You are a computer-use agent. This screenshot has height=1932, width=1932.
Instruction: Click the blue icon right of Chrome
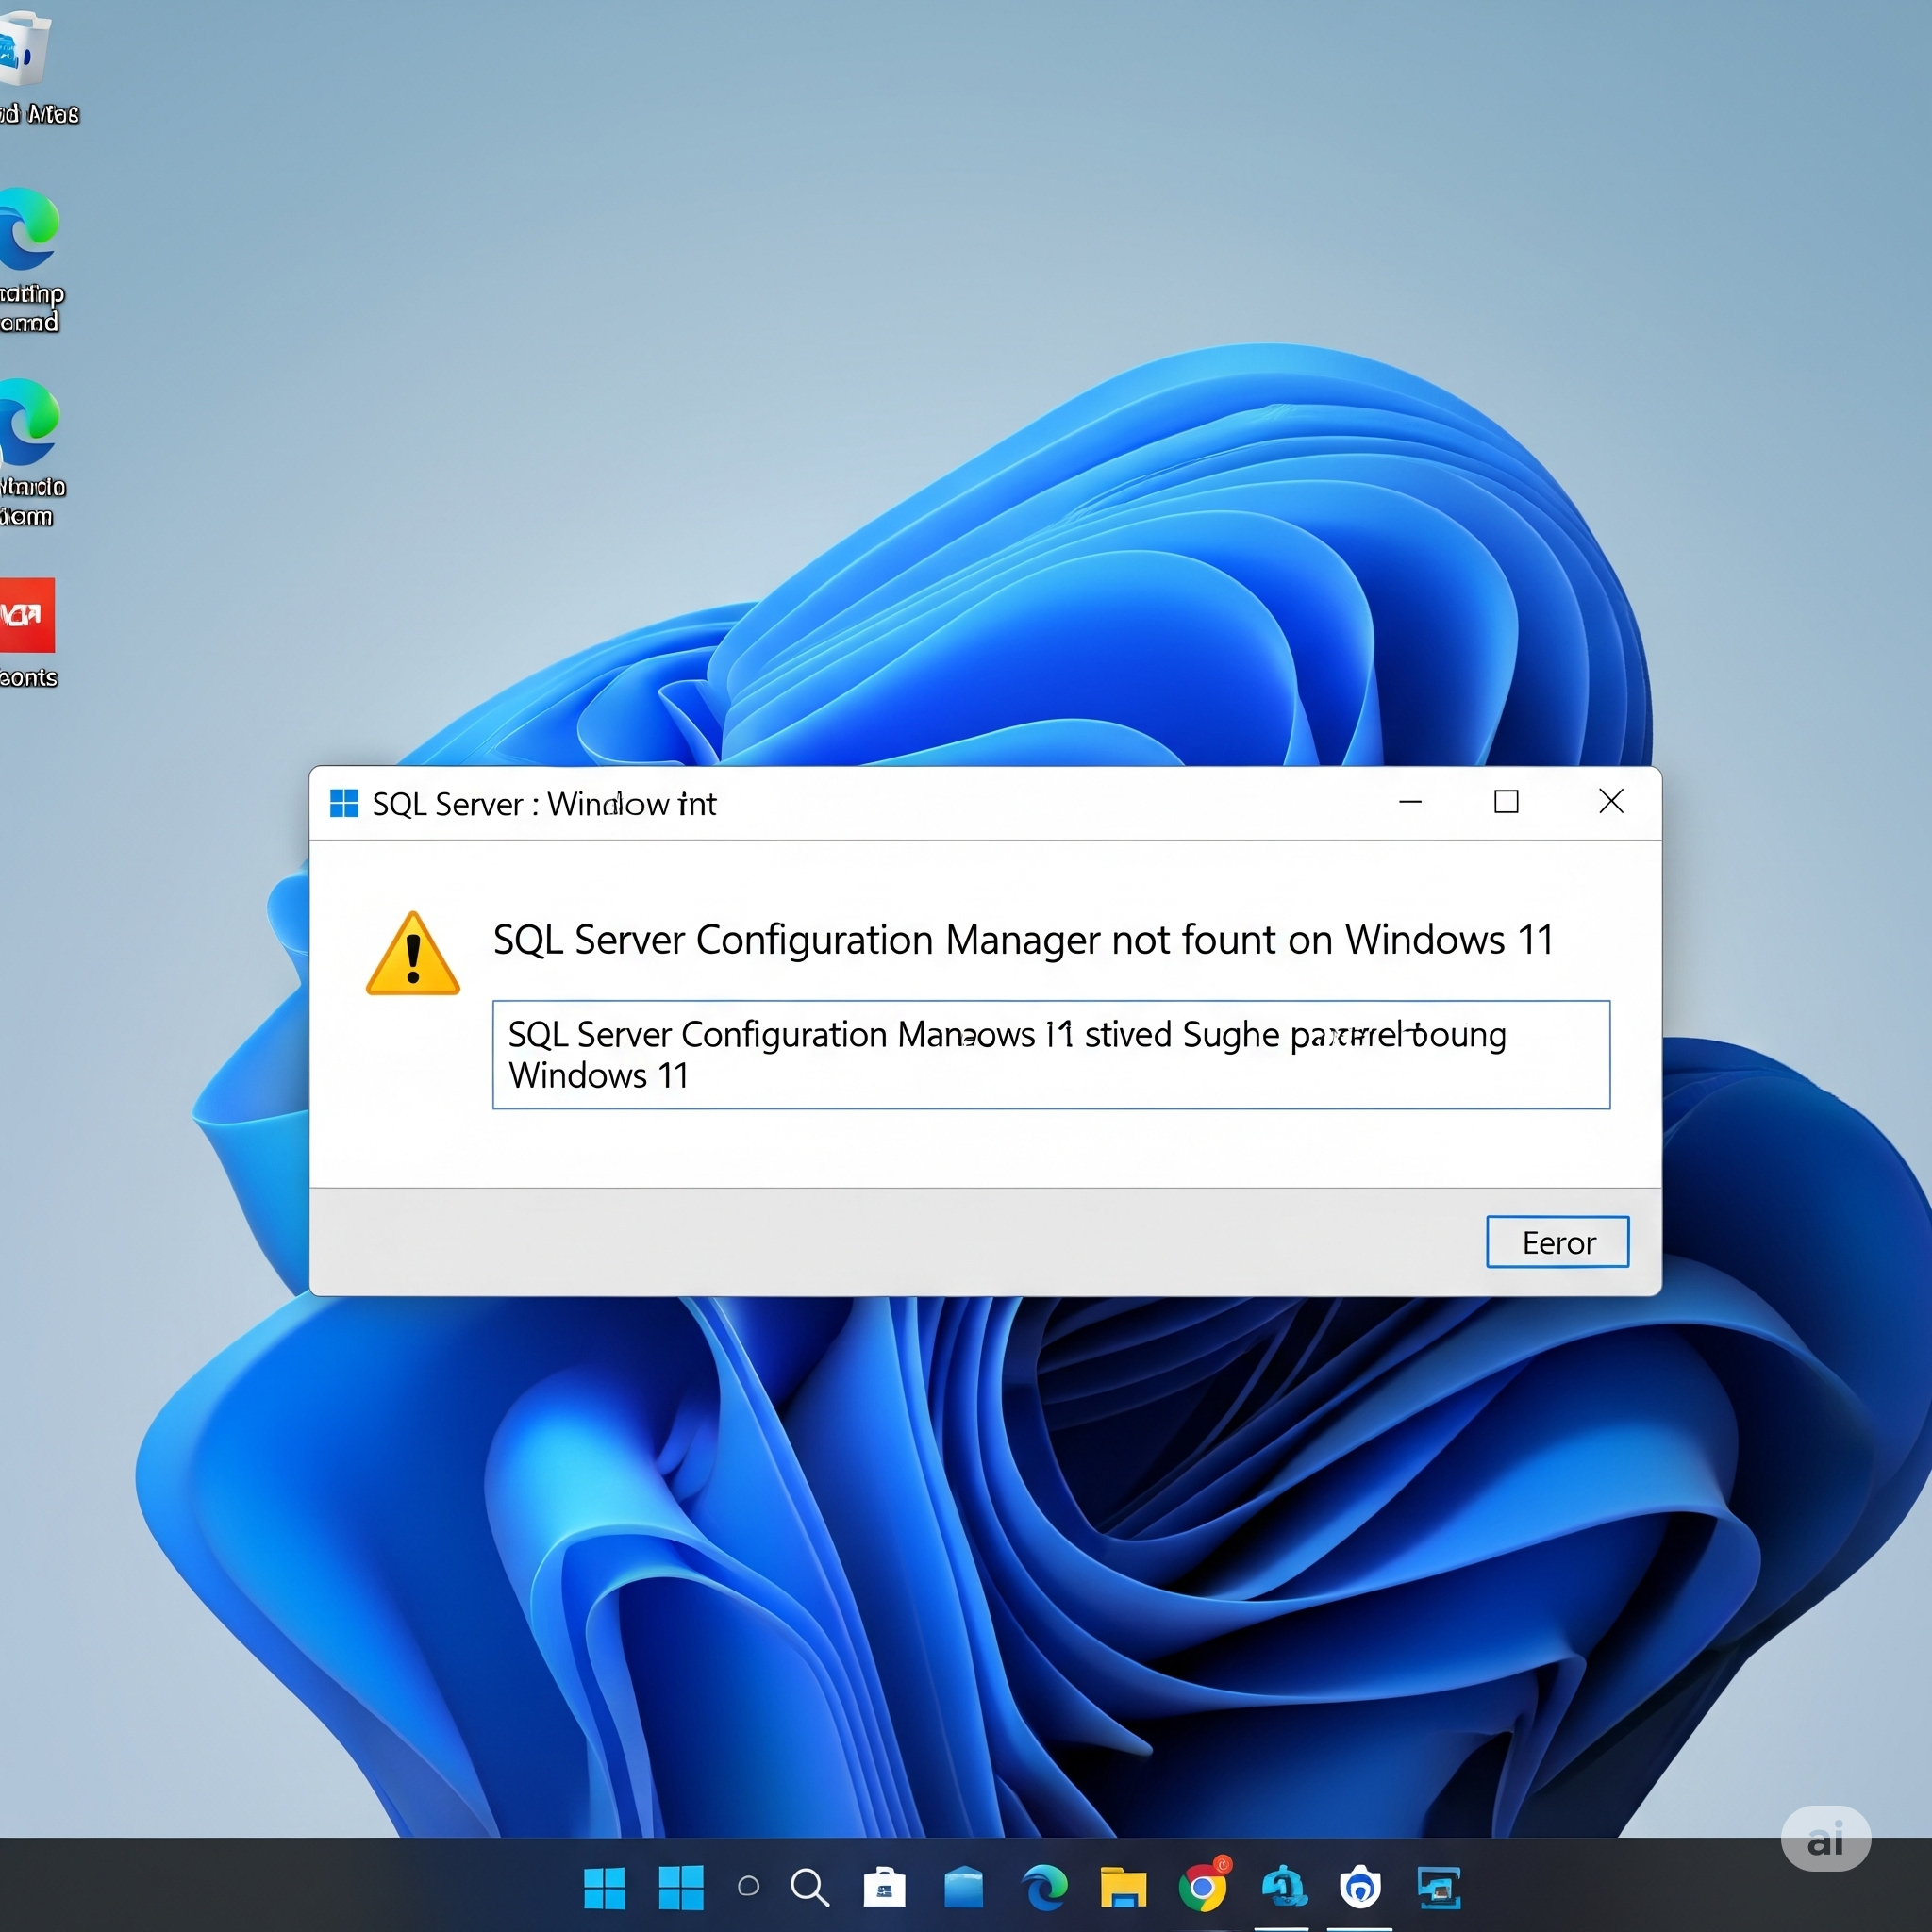click(x=1283, y=1887)
